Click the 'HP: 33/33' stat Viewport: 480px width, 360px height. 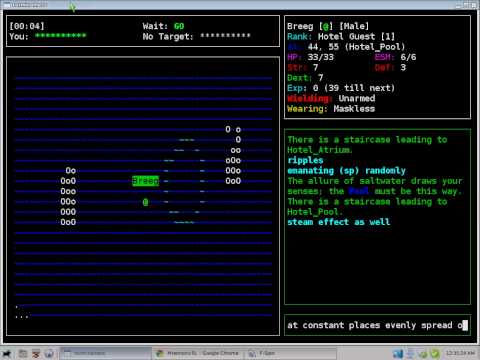click(311, 57)
